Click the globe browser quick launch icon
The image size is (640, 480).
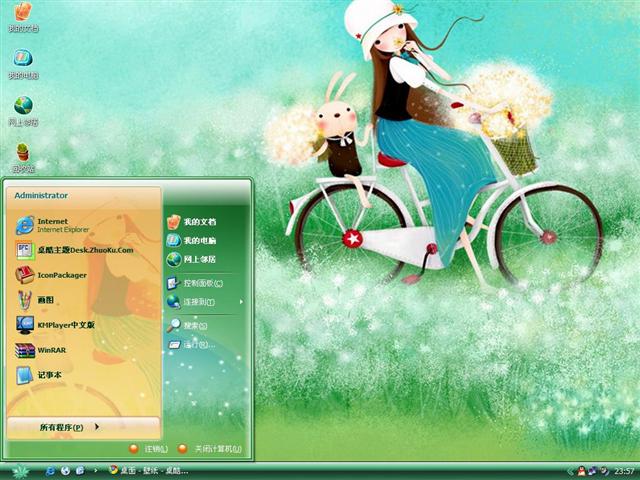65,471
